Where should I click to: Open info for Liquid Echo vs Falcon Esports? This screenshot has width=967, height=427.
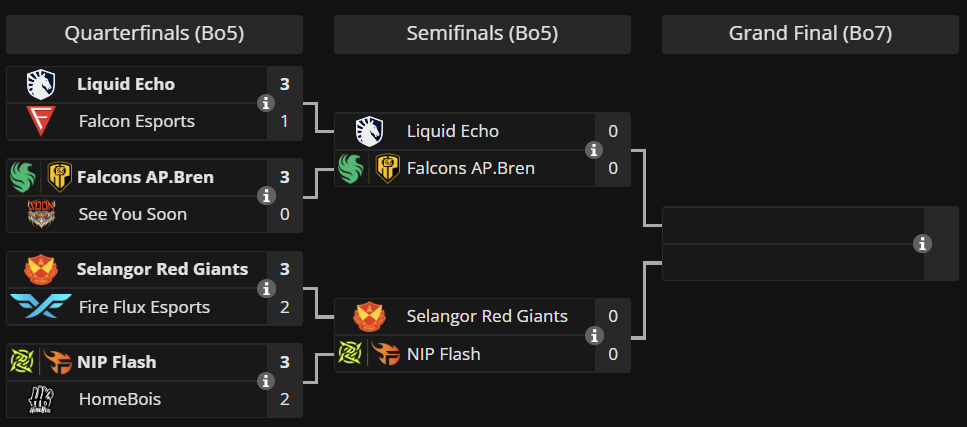(x=266, y=103)
